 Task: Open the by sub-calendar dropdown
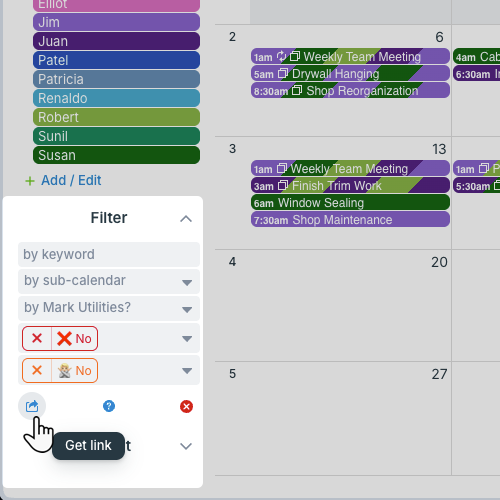pyautogui.click(x=109, y=281)
